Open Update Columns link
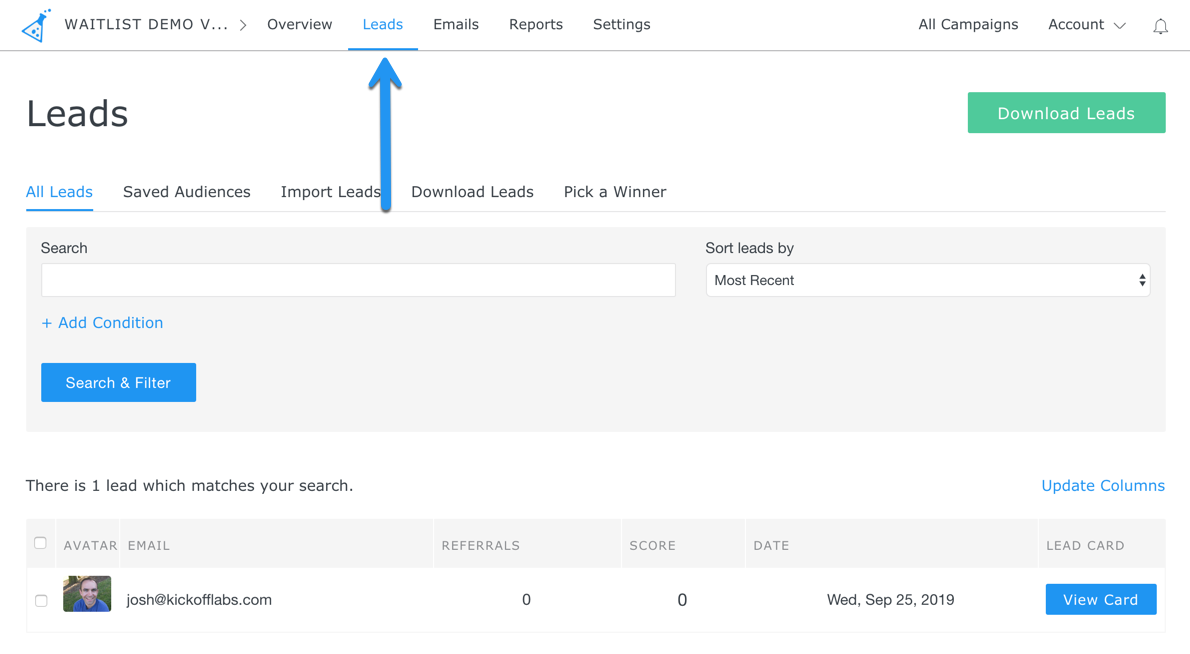The height and width of the screenshot is (654, 1190). (x=1102, y=486)
